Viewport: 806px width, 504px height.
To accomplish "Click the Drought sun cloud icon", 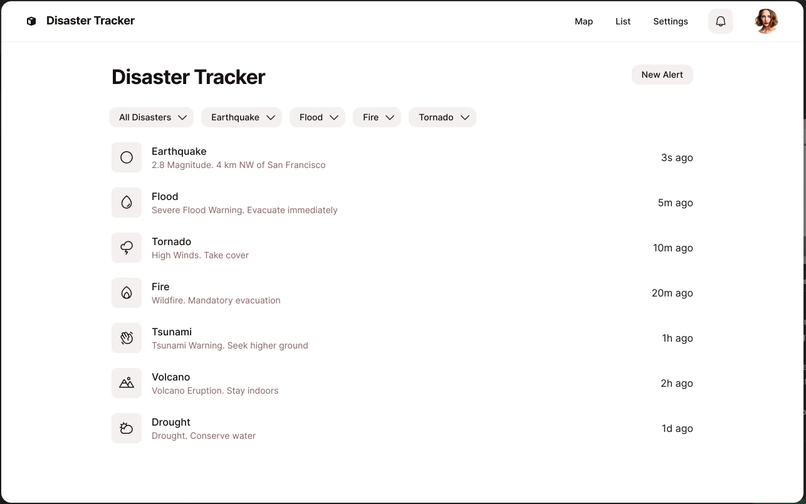I will [x=126, y=428].
